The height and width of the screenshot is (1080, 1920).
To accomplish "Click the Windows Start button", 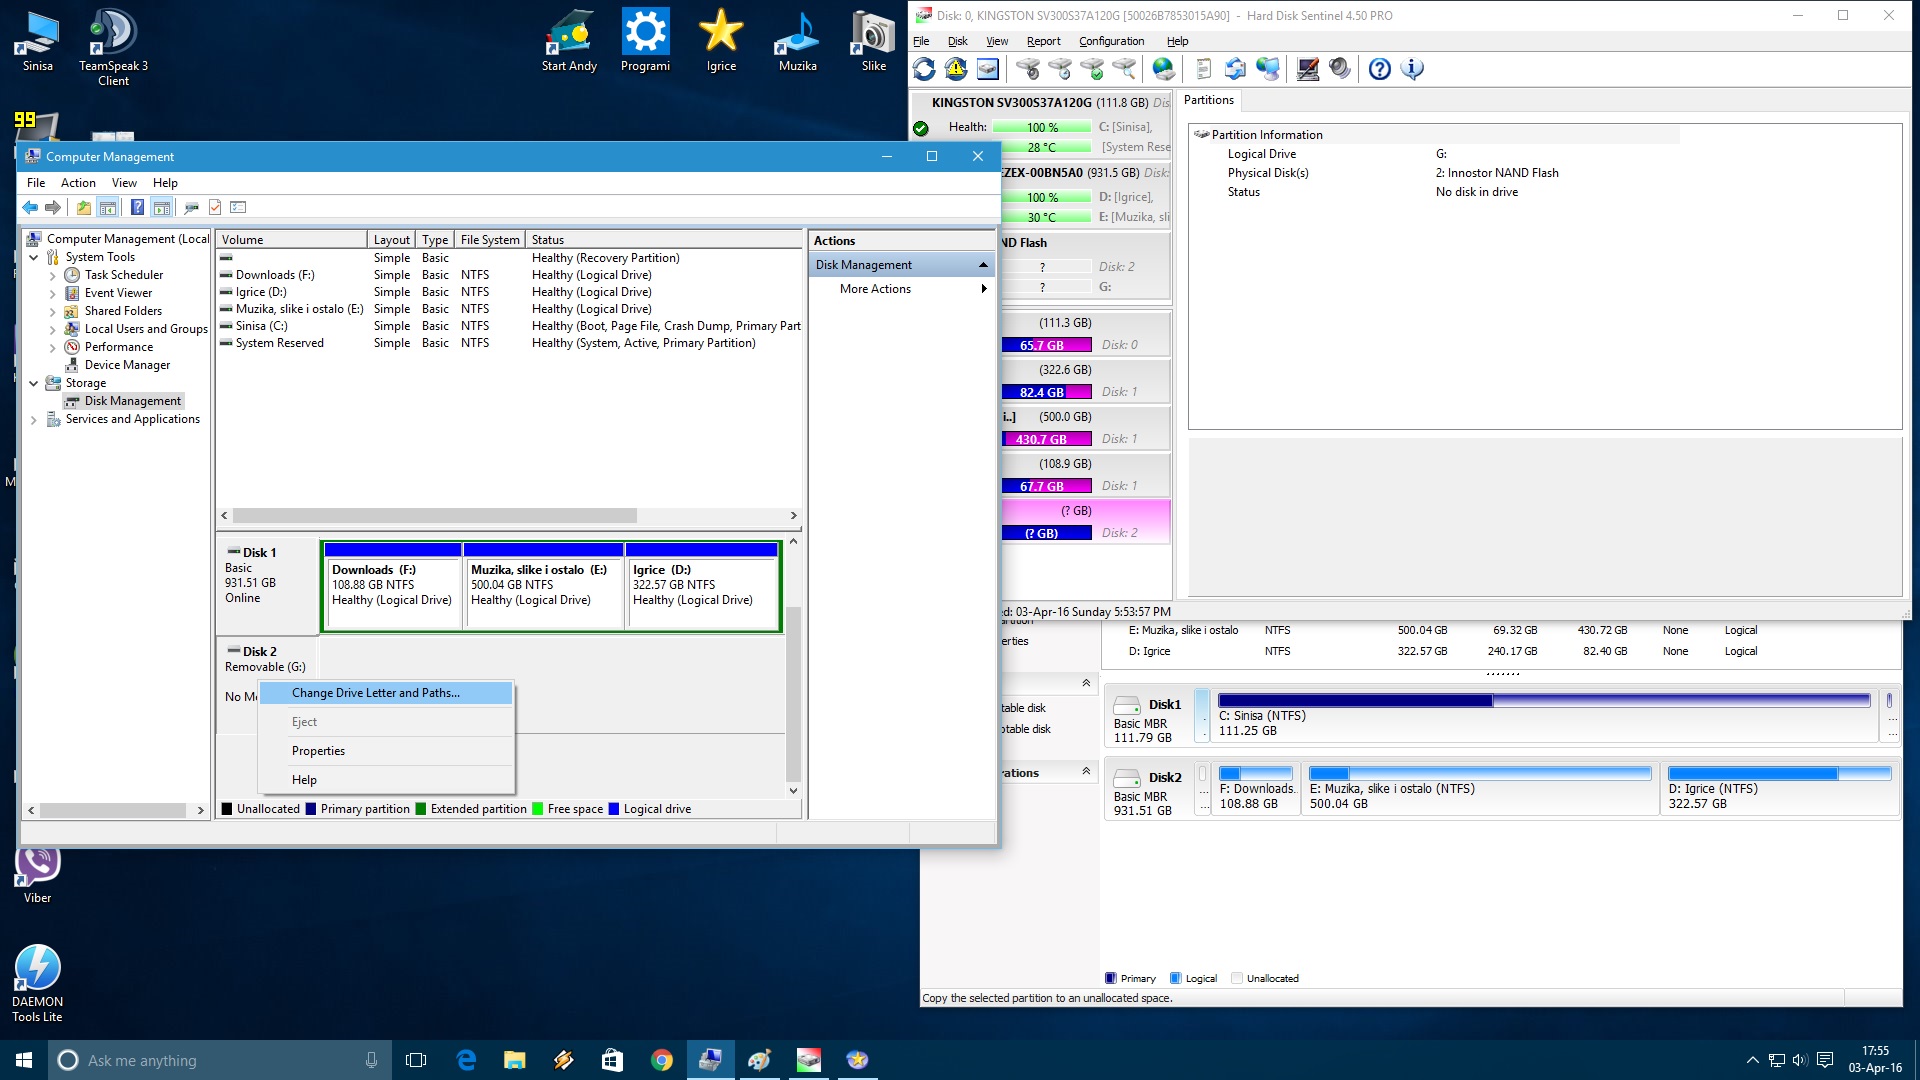I will tap(24, 1060).
